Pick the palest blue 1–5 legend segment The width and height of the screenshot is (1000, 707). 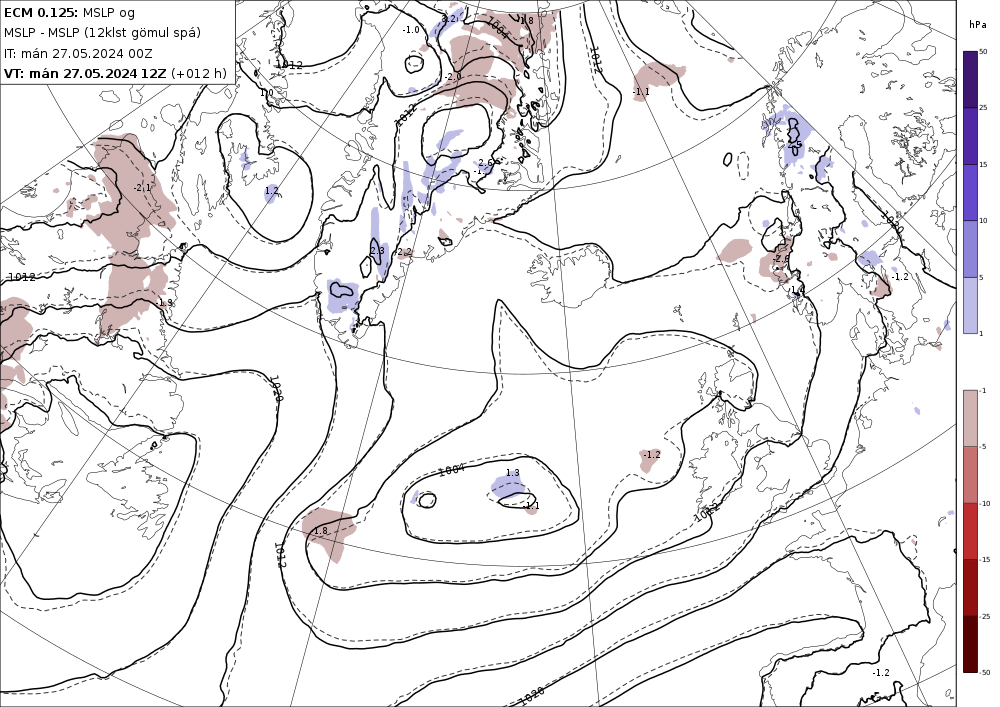[x=970, y=305]
